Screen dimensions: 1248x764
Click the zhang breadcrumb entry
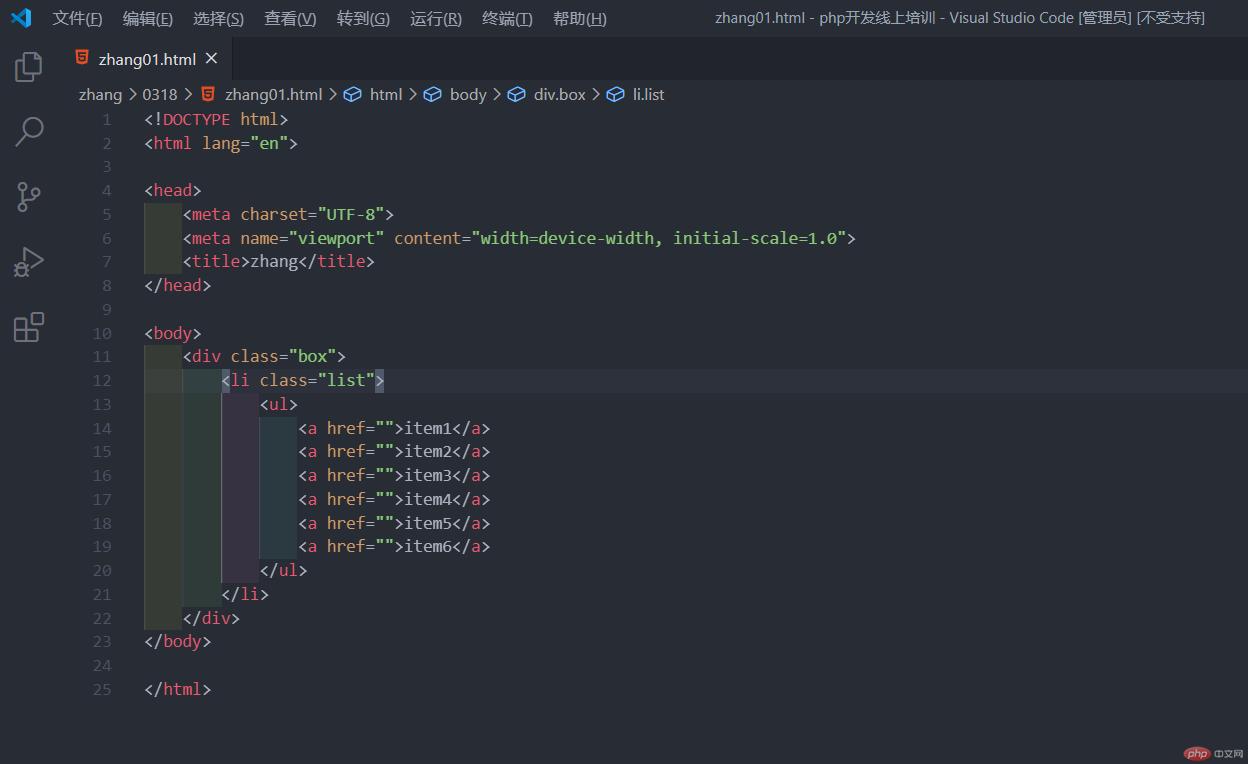point(100,94)
